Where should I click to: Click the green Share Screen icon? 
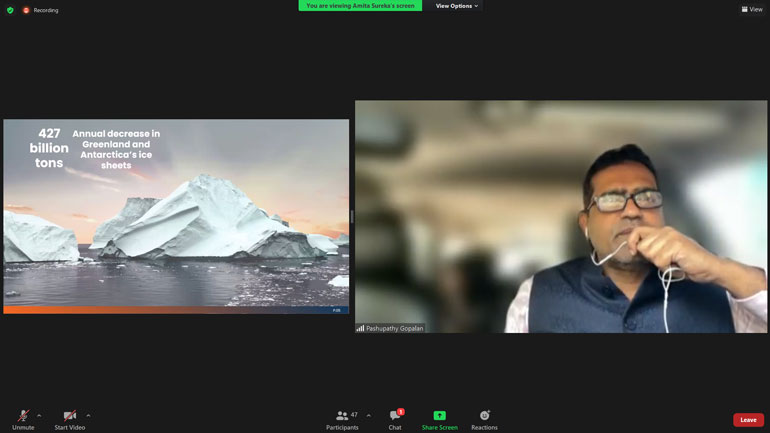pos(439,415)
